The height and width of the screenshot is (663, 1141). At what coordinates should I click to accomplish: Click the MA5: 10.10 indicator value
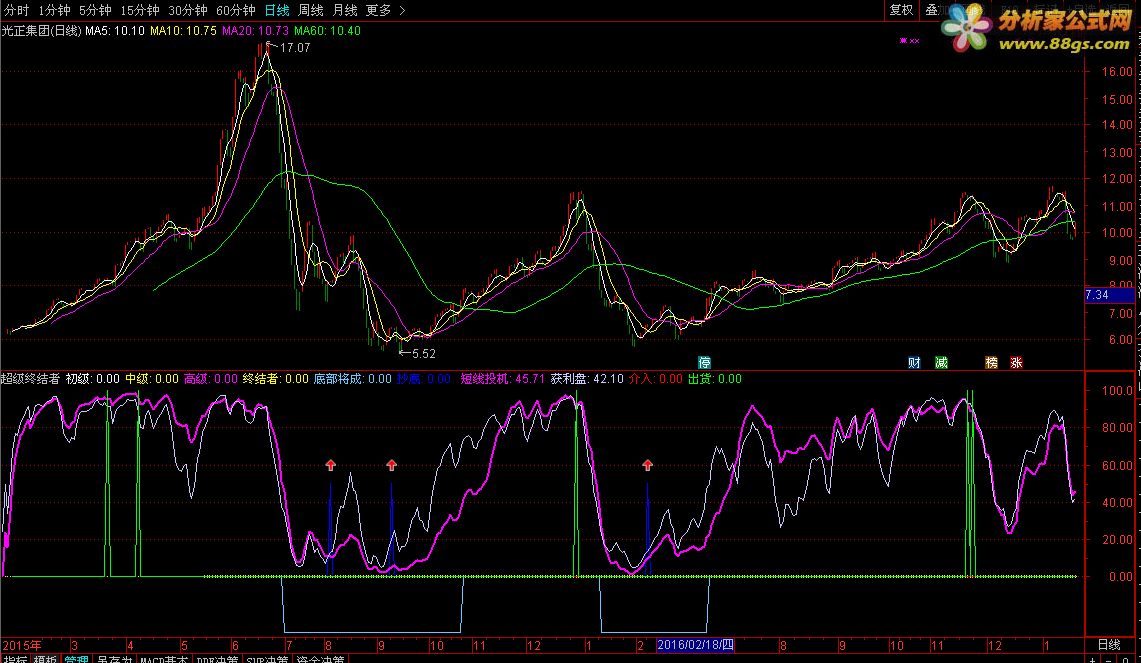click(x=115, y=31)
